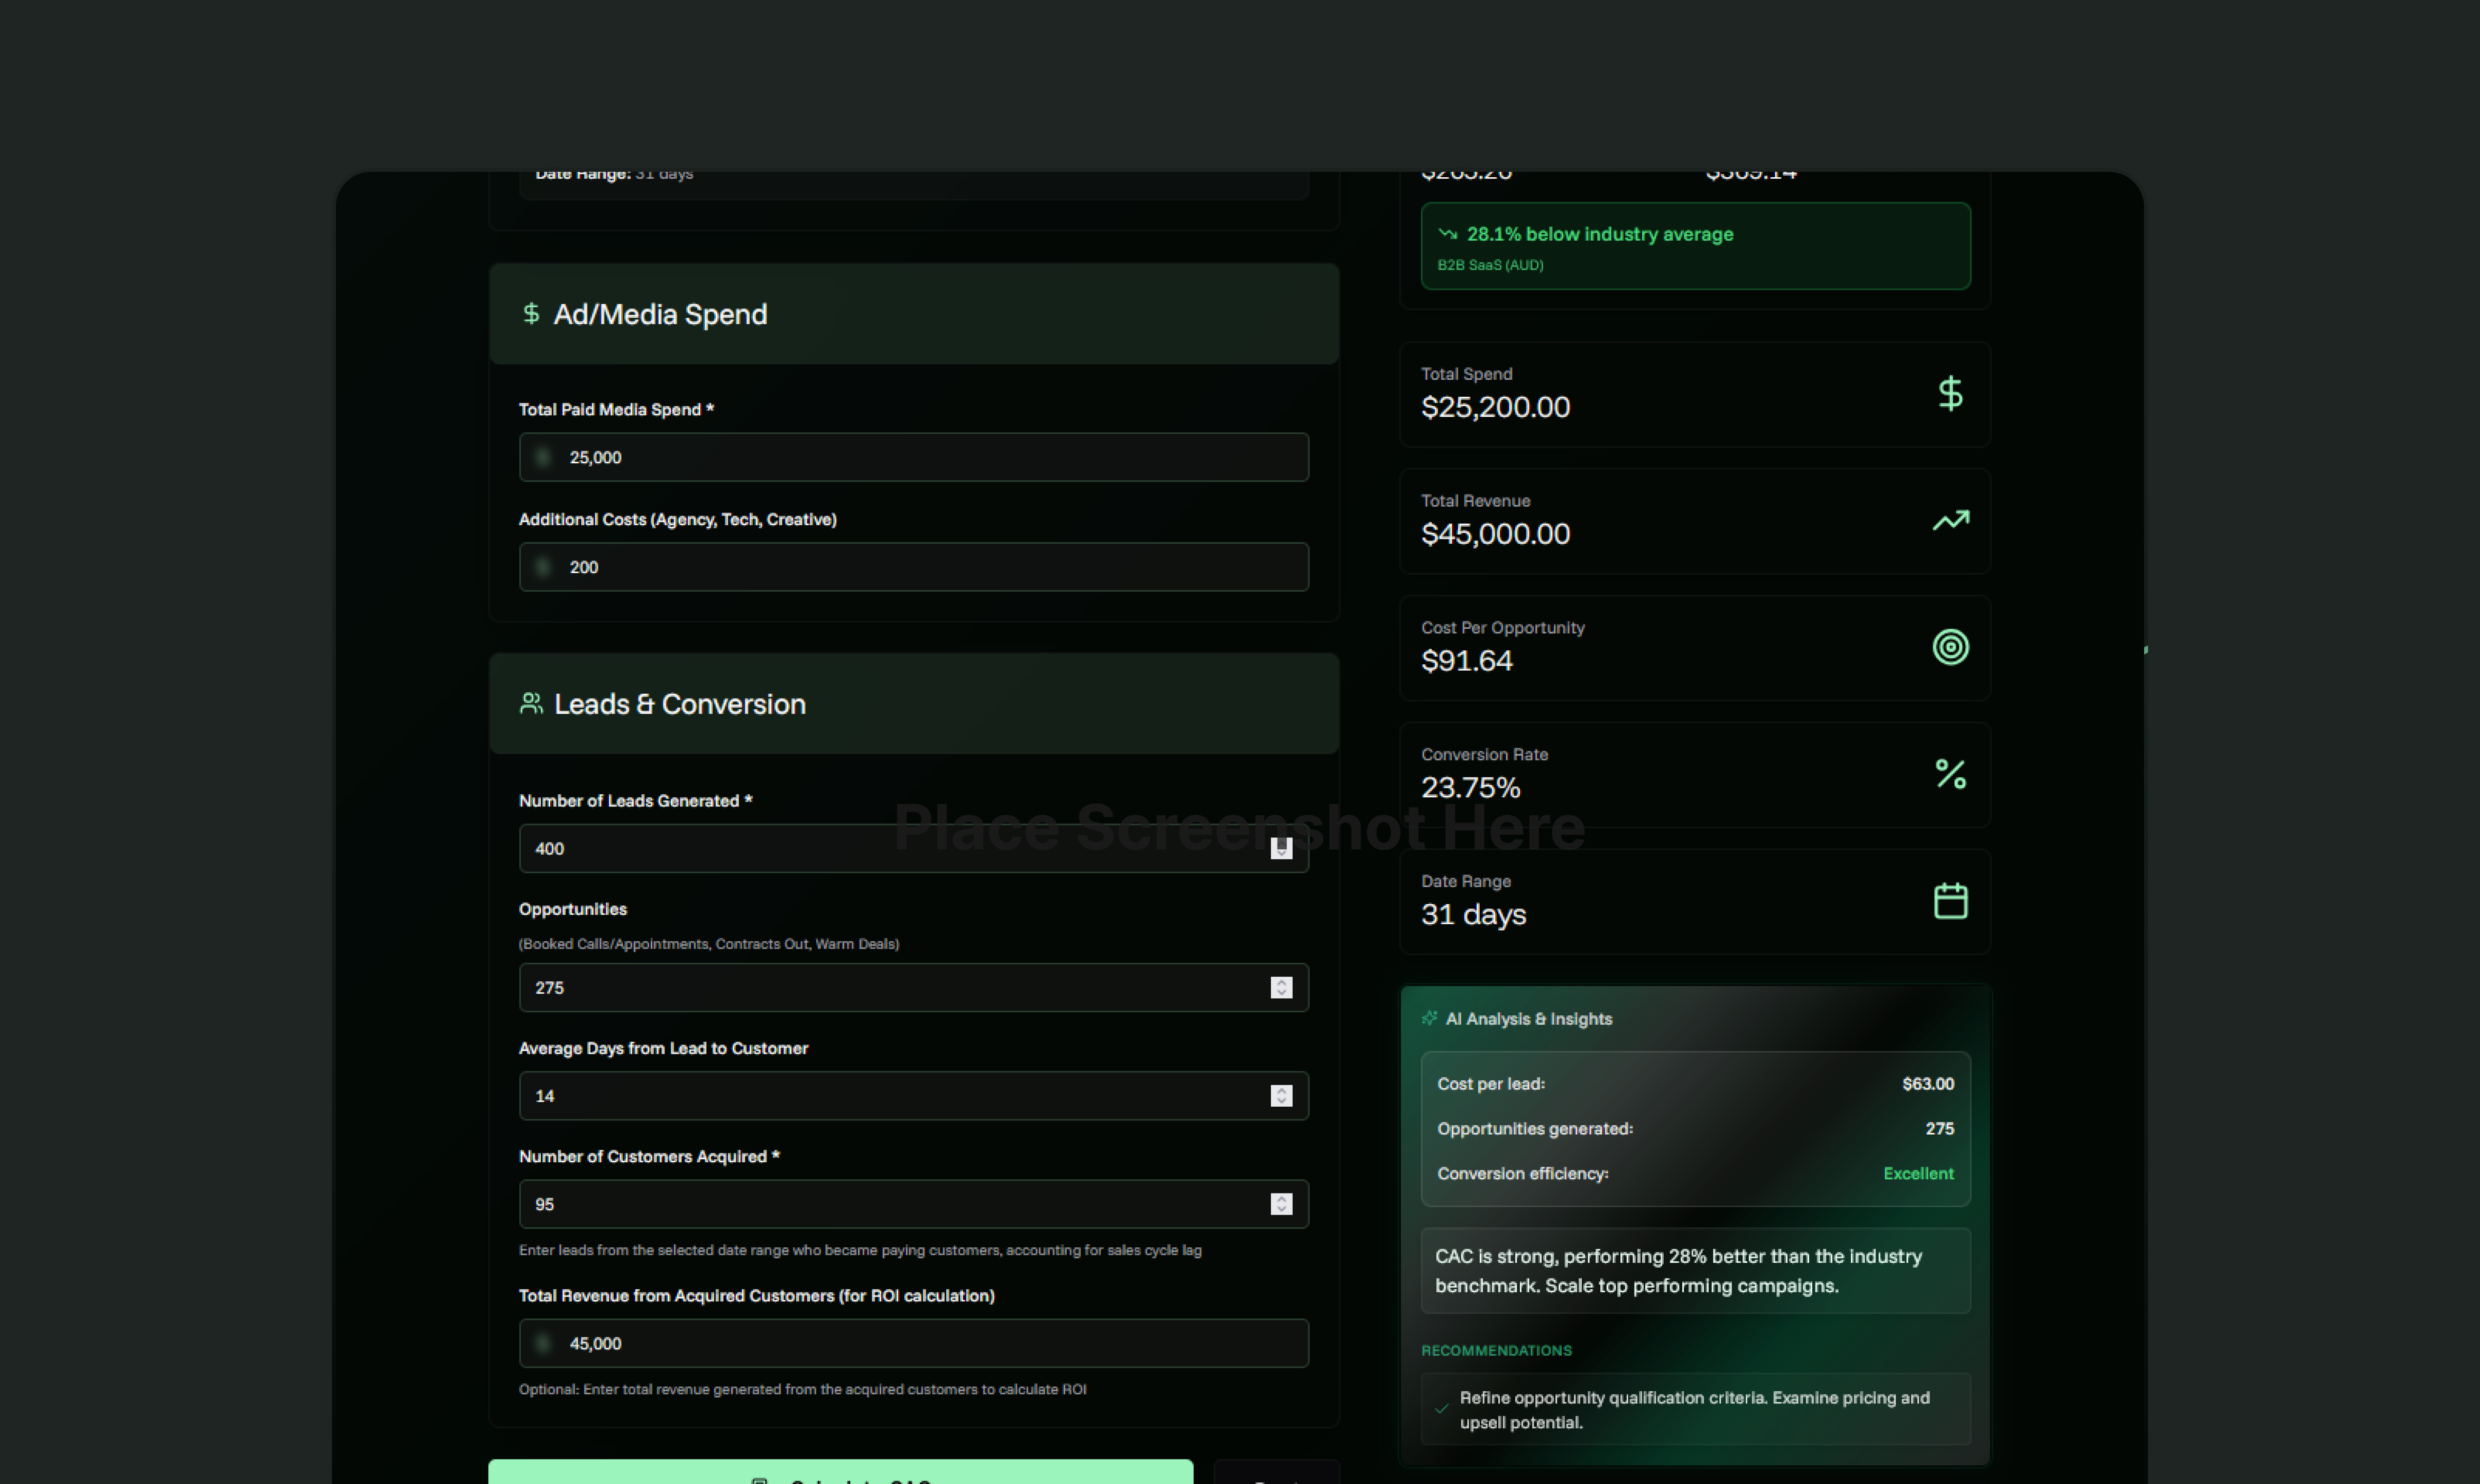The image size is (2480, 1484).
Task: Click the stepper arrows on Customers Acquired field
Action: click(1281, 1204)
